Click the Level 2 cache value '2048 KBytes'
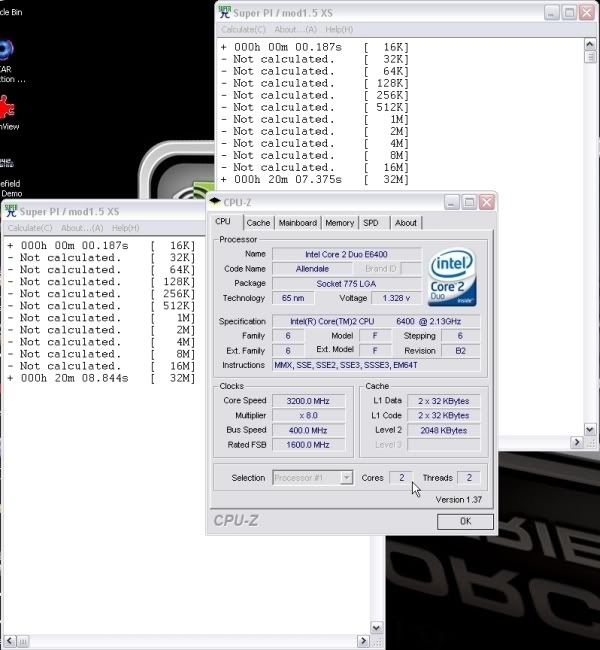This screenshot has width=600, height=650. coord(444,430)
